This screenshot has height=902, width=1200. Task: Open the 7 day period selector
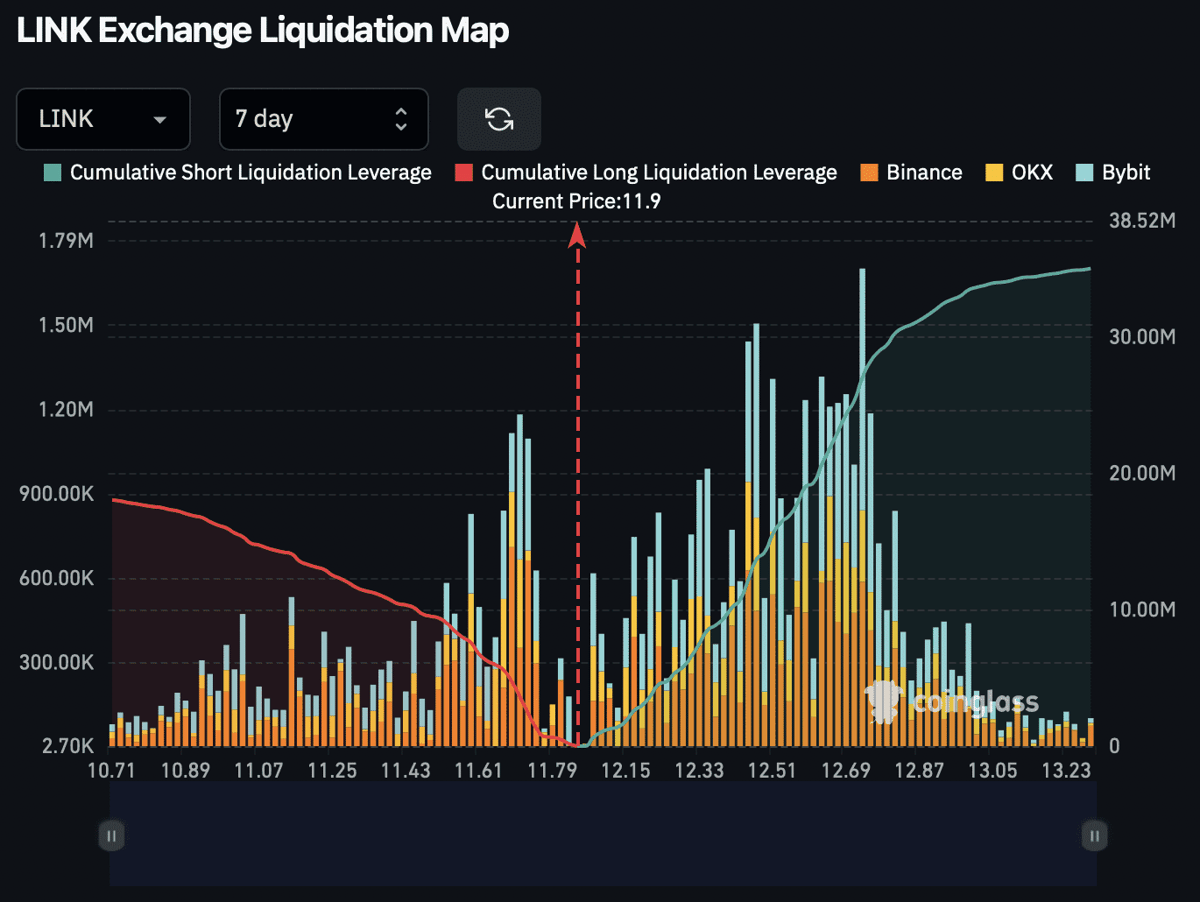324,119
